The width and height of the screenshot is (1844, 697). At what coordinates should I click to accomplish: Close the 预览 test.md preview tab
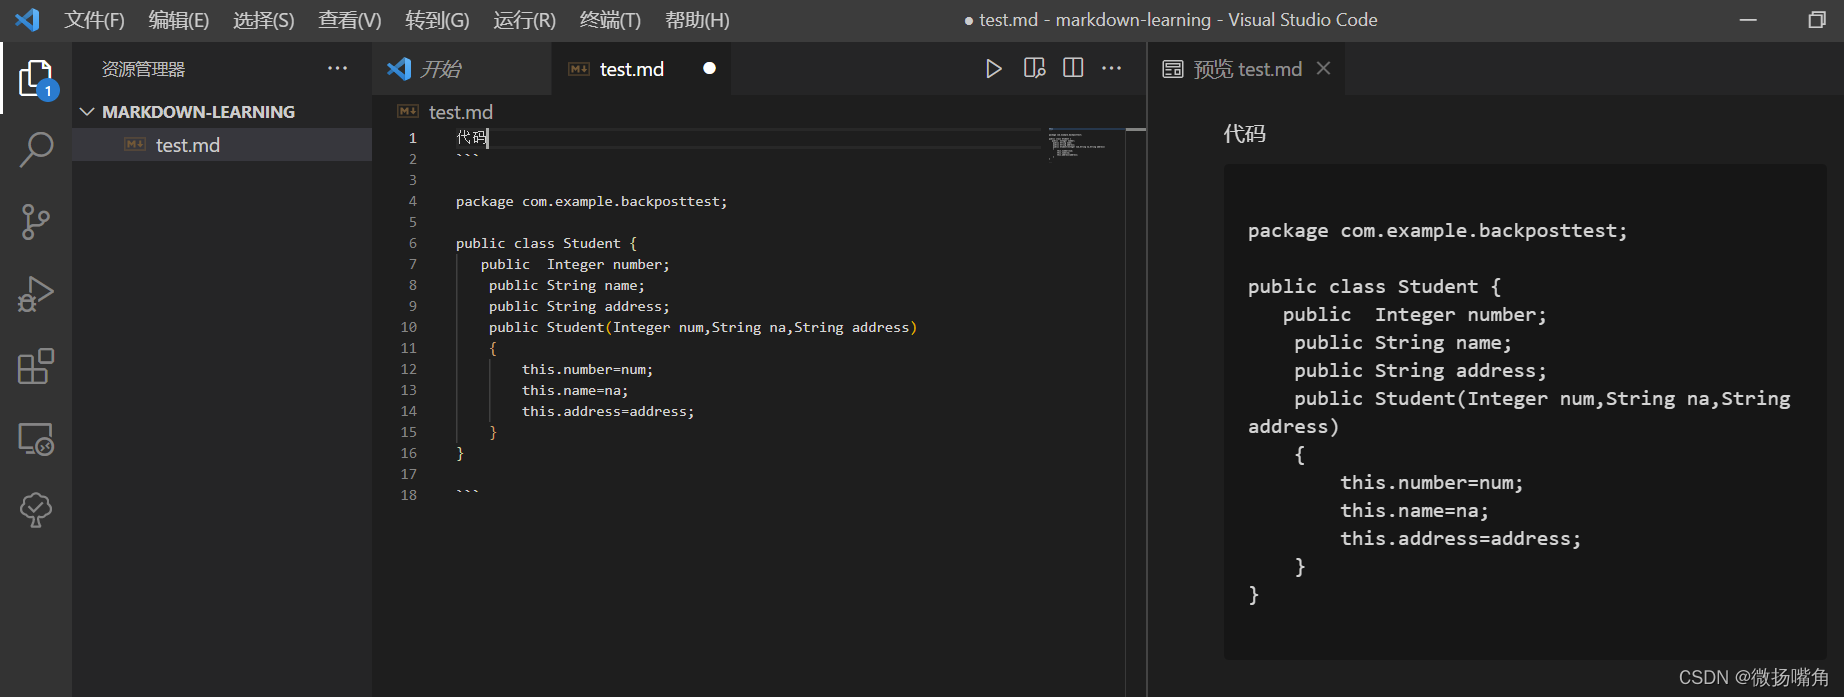[1323, 68]
